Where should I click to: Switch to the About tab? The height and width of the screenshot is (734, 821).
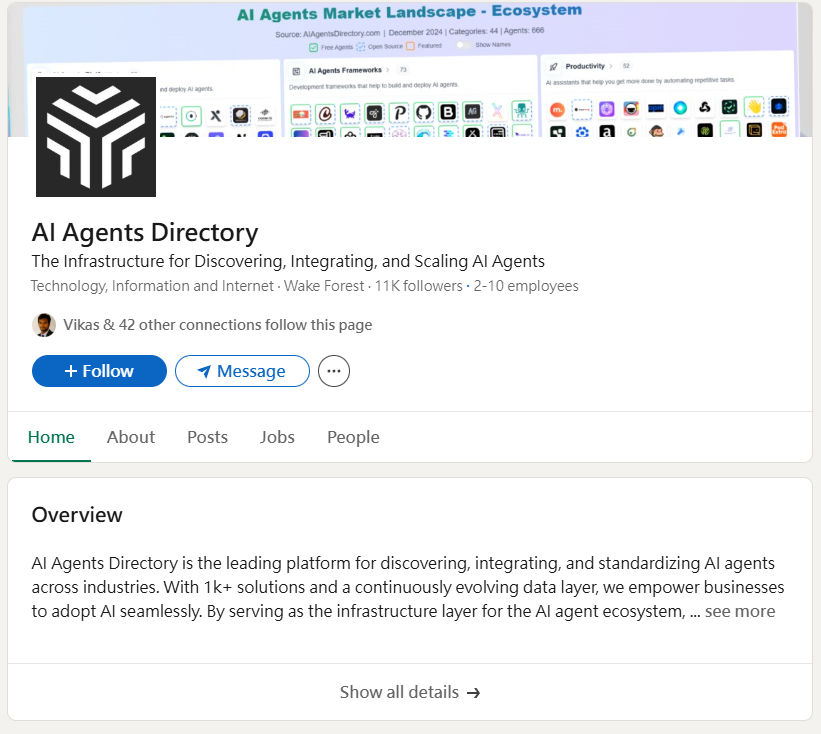point(131,437)
